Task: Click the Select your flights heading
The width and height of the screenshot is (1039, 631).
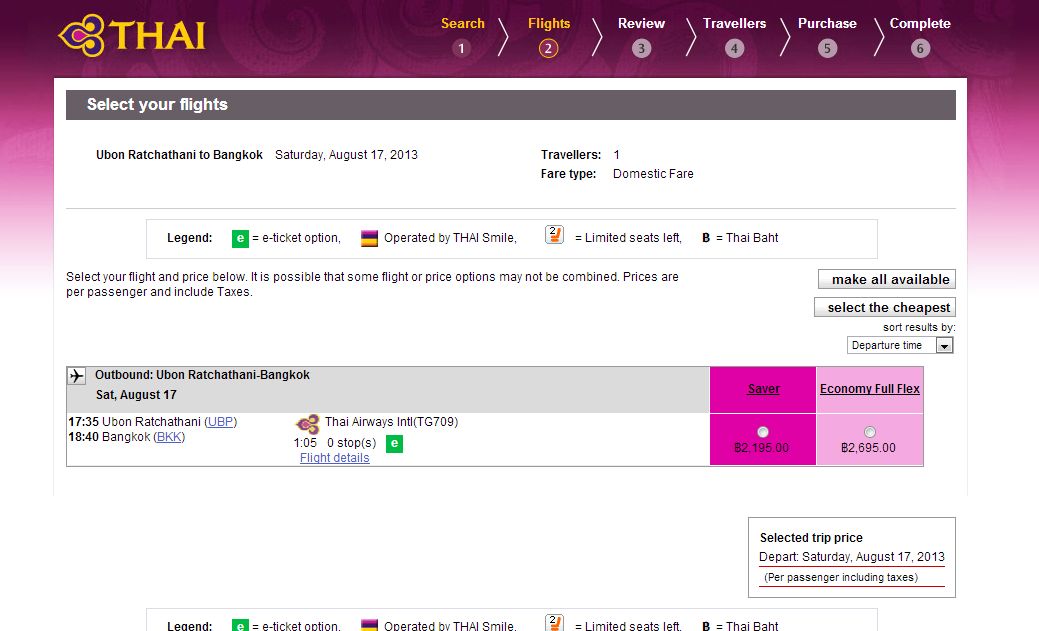Action: 157,105
